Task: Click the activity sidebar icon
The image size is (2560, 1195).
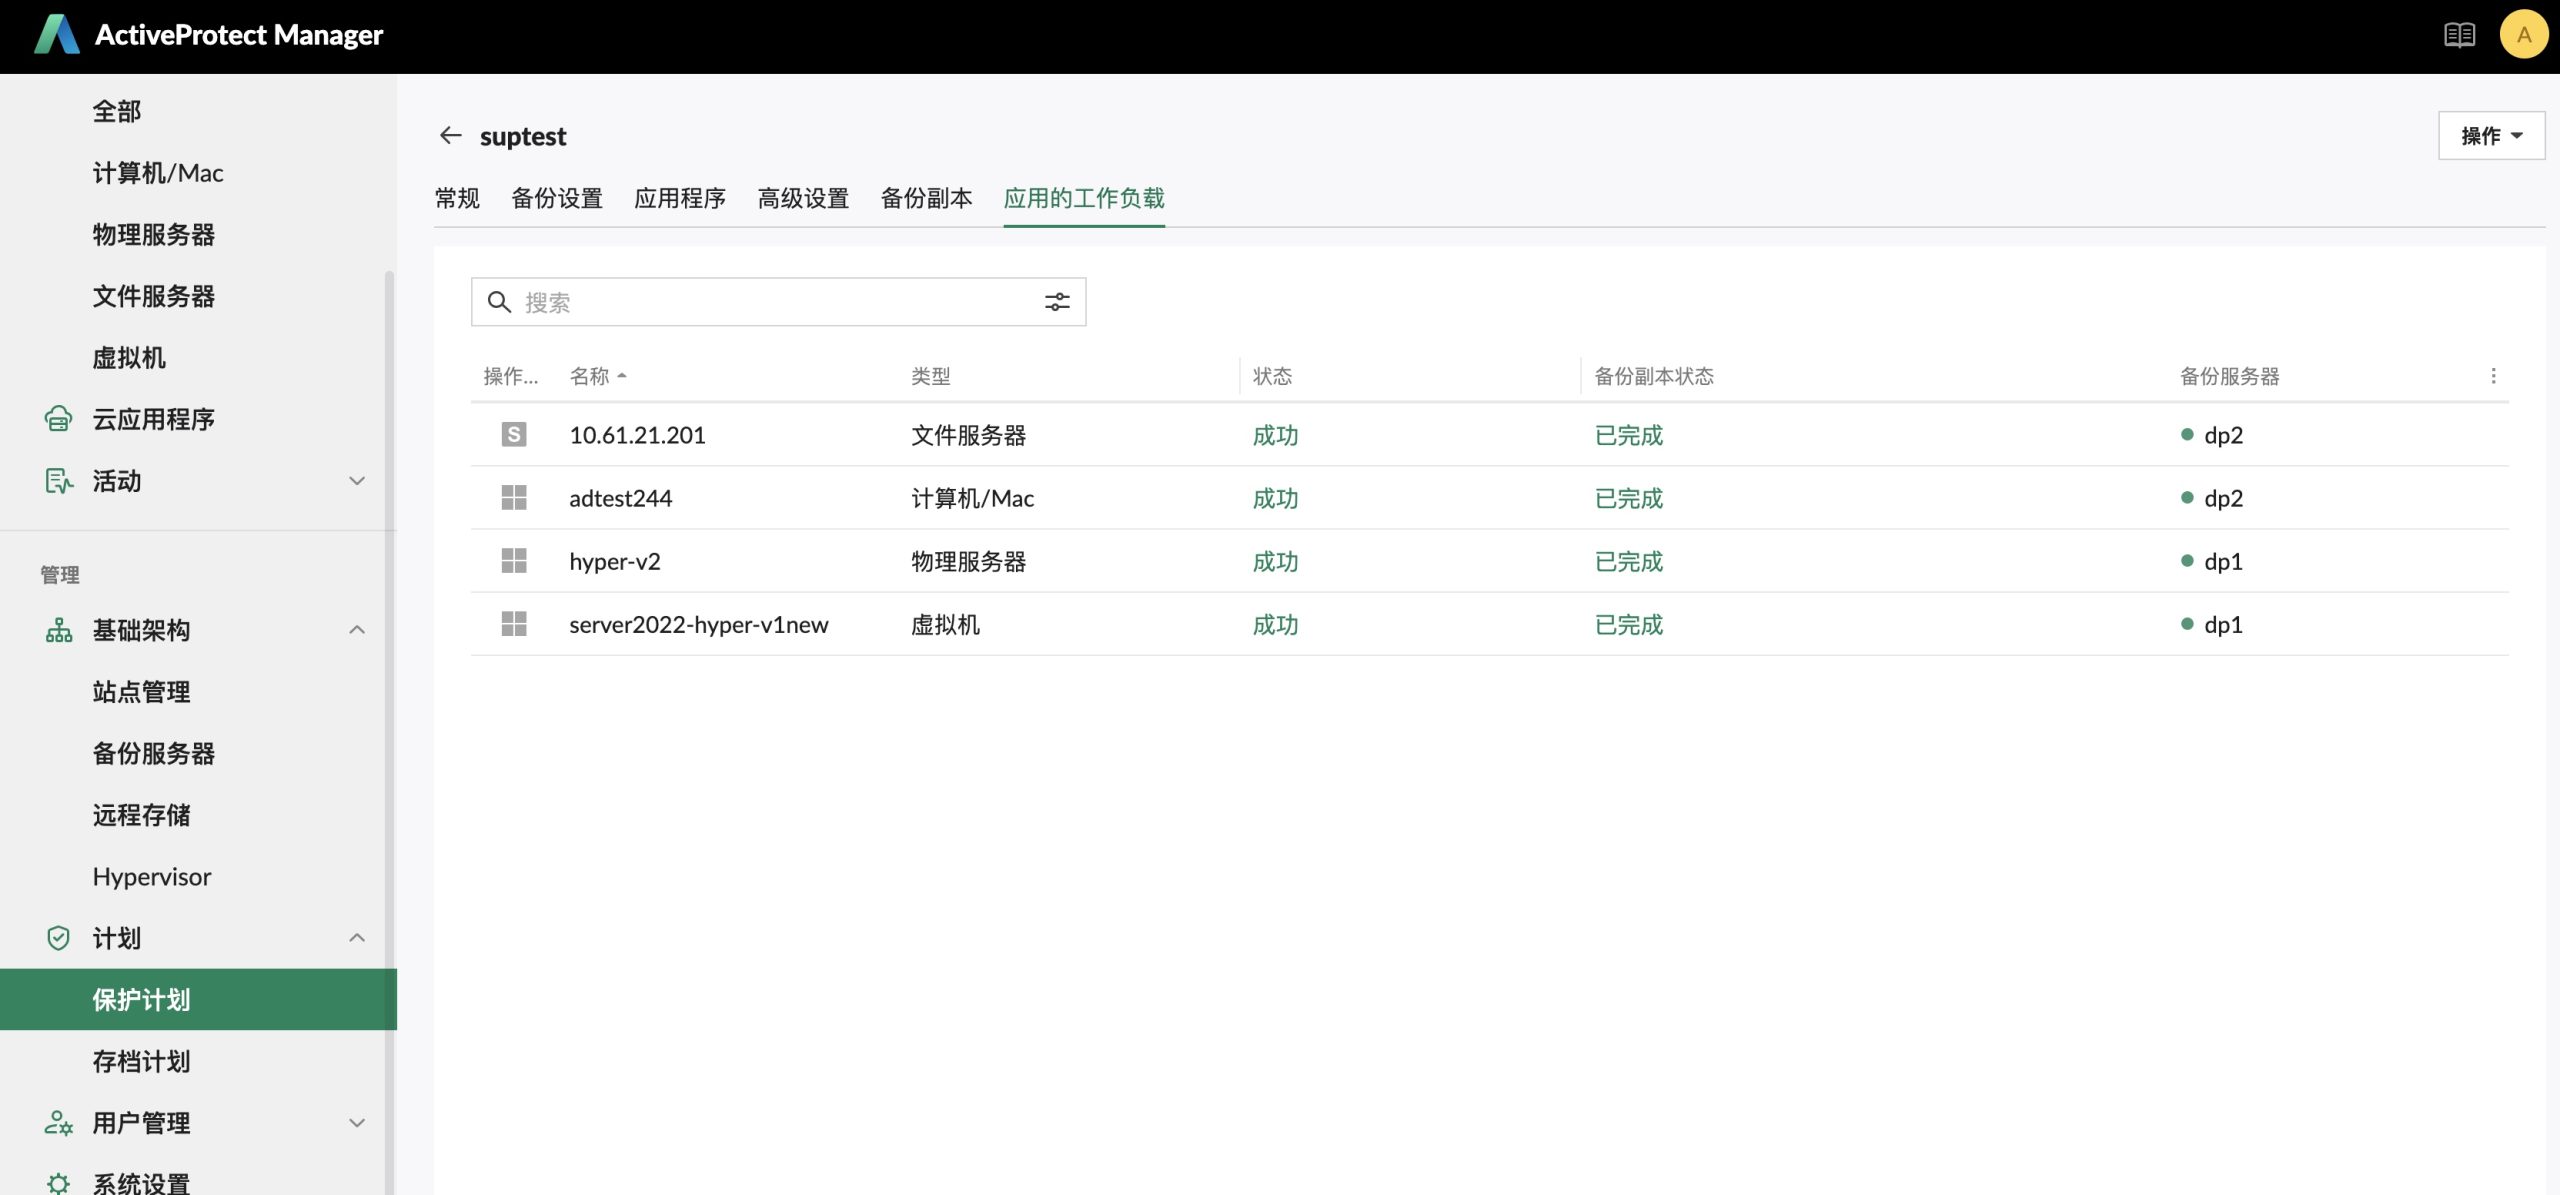Action: (58, 481)
